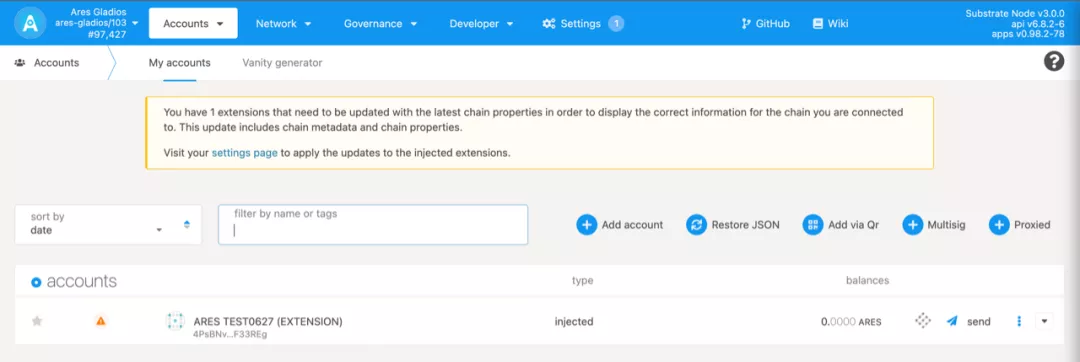Click the Accounts breadcrumb
Viewport: 1080px width, 362px height.
(47, 63)
